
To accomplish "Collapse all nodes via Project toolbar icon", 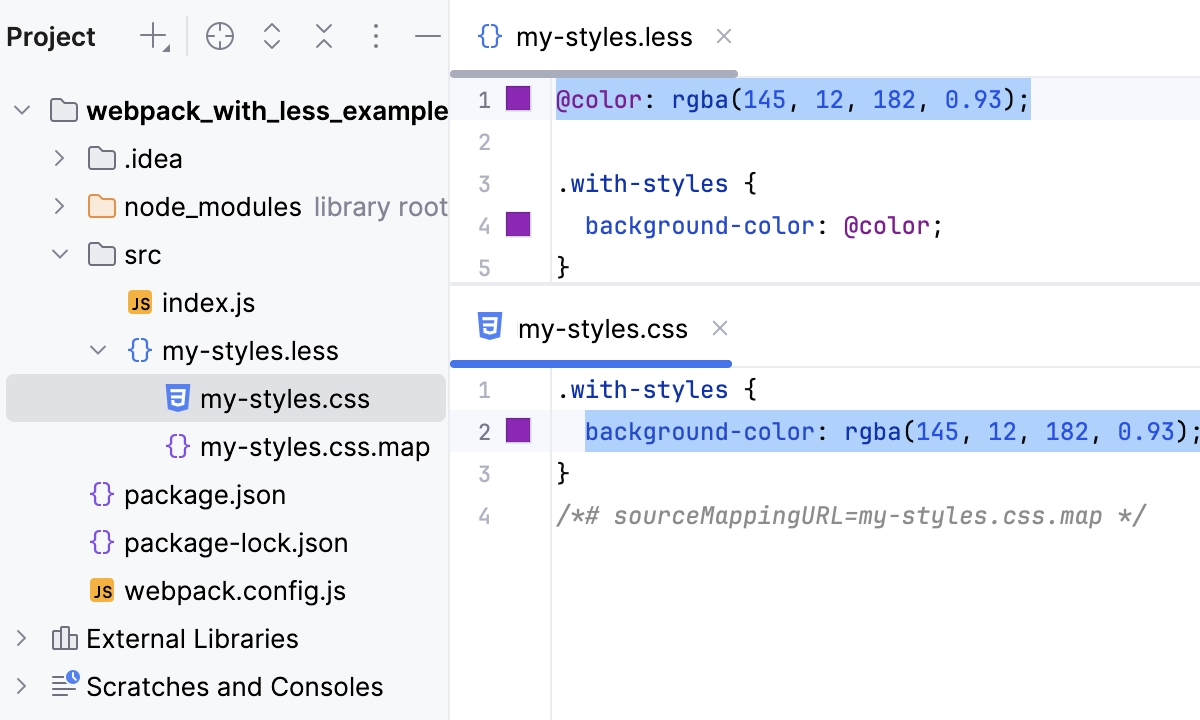I will (323, 36).
